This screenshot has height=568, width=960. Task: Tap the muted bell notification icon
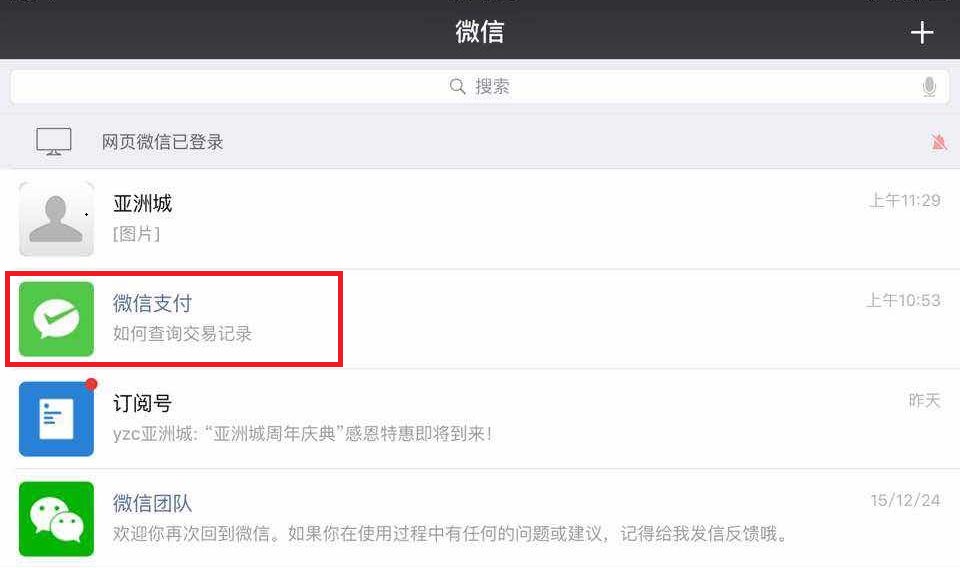939,142
